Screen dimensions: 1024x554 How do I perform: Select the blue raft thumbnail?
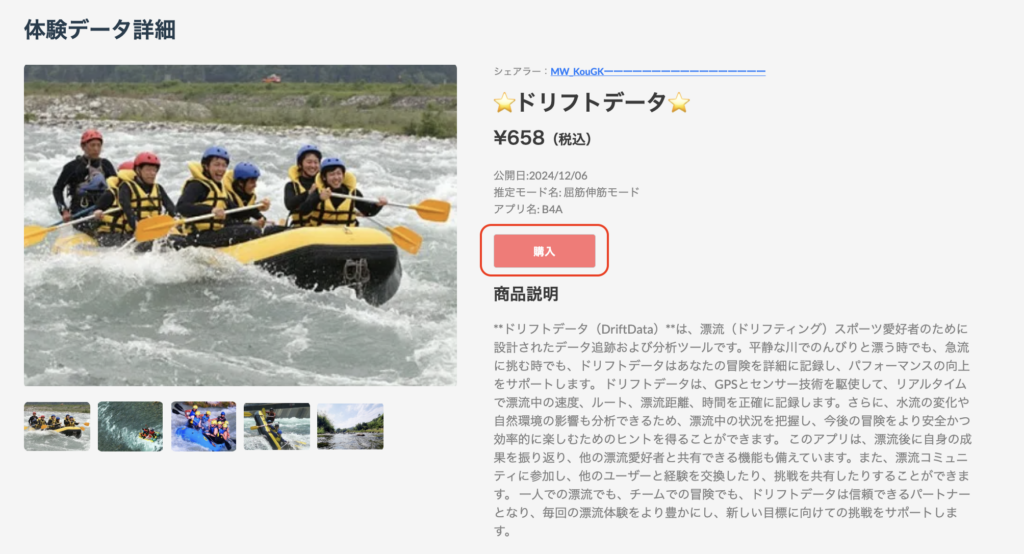pyautogui.click(x=204, y=426)
